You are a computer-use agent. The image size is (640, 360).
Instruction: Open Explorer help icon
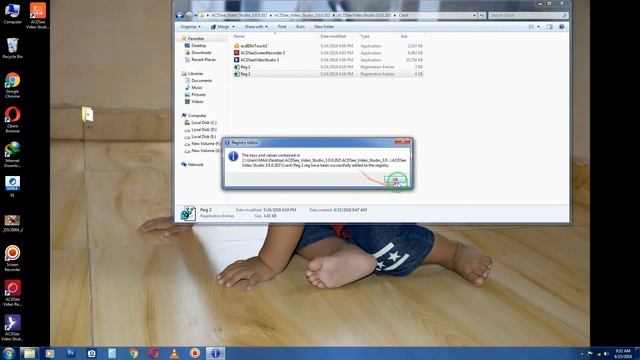tap(562, 27)
